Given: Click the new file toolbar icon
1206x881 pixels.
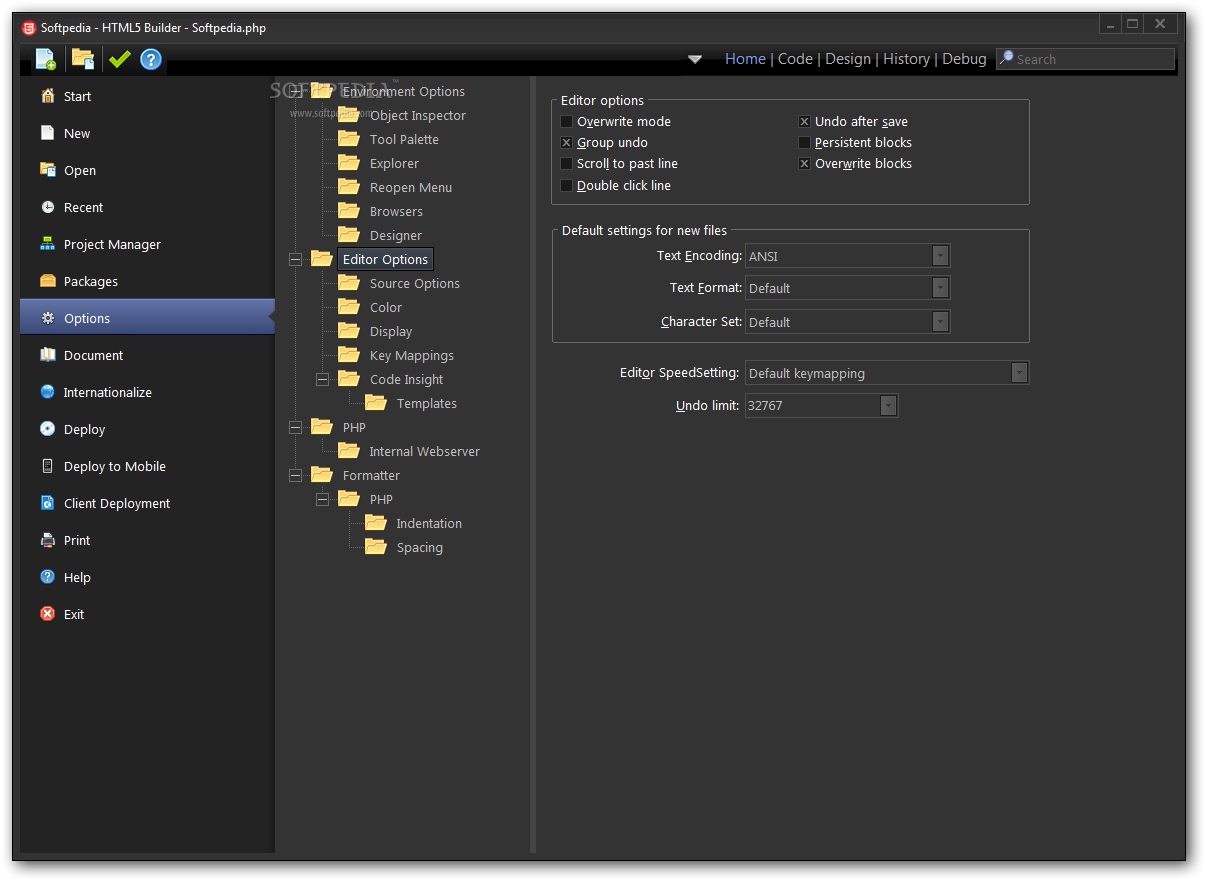Looking at the screenshot, I should pyautogui.click(x=46, y=59).
